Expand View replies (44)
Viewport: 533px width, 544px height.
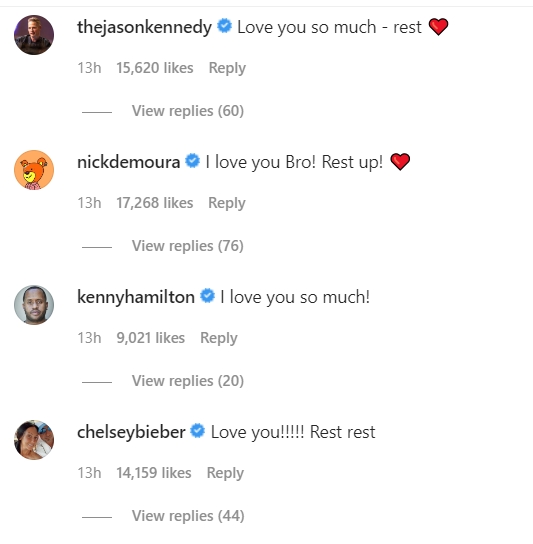point(188,516)
